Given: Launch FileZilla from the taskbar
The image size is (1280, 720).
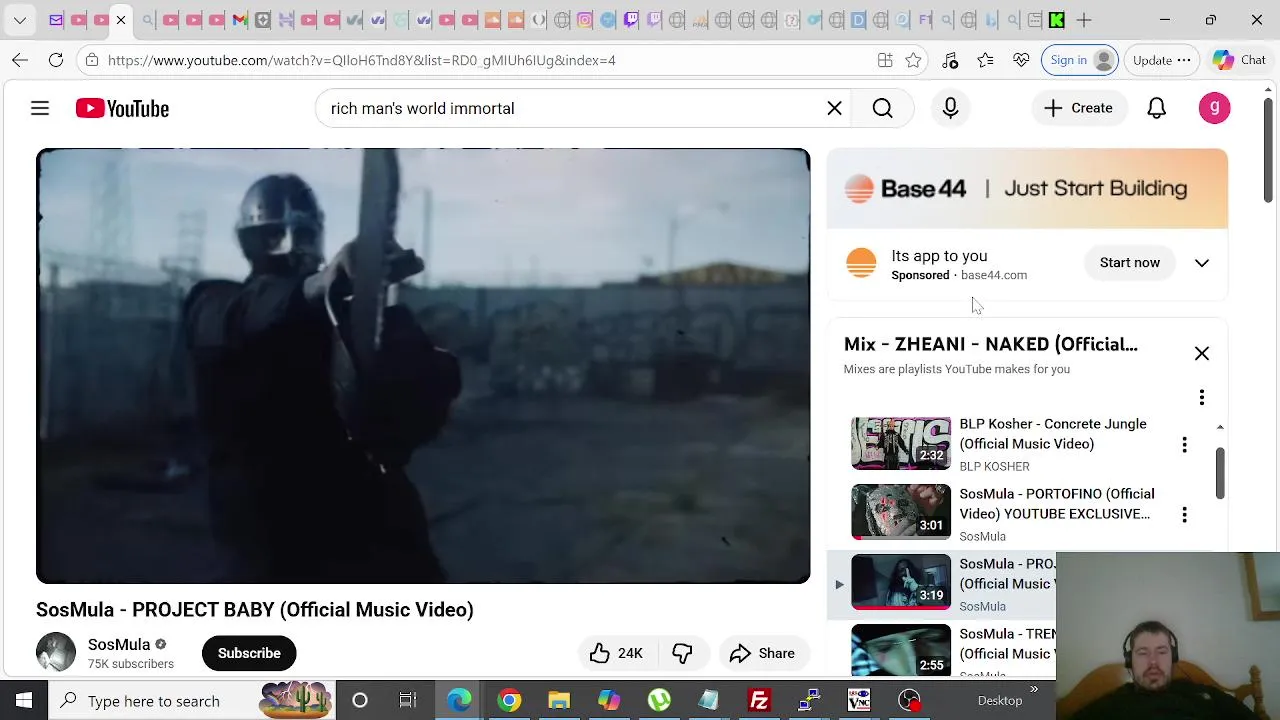Looking at the screenshot, I should 759,700.
